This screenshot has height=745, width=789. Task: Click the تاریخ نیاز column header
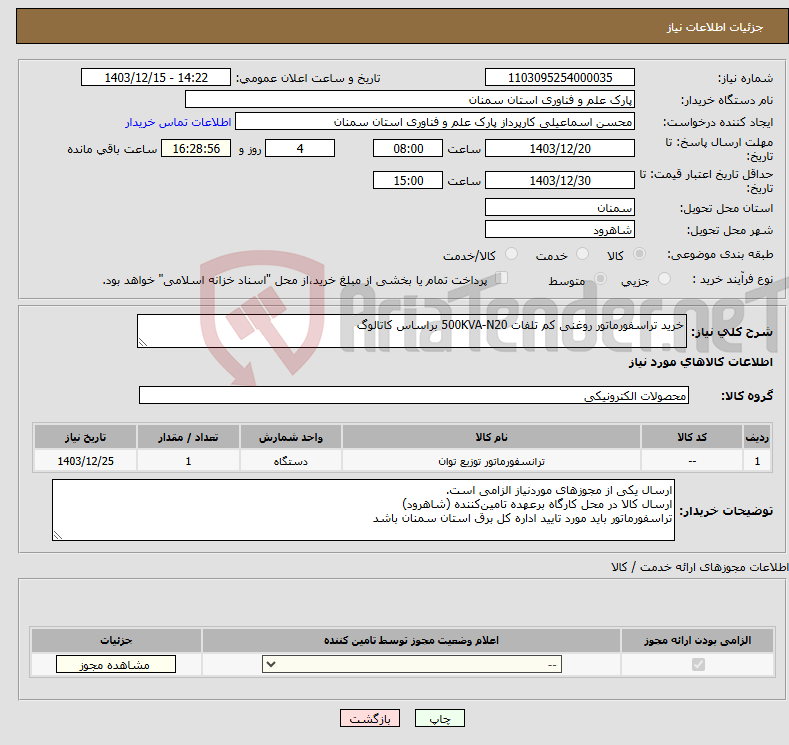tap(86, 437)
